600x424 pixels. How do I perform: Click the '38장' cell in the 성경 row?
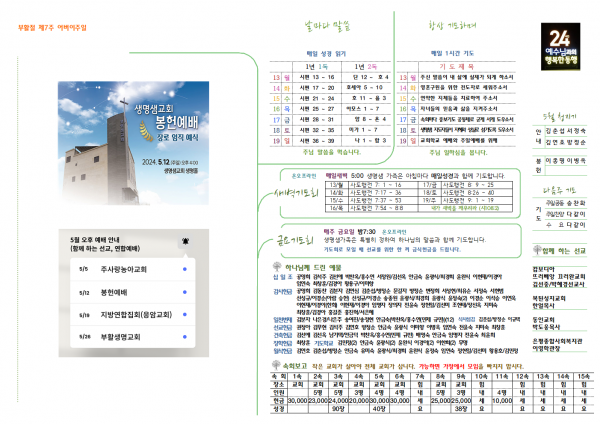(461, 409)
